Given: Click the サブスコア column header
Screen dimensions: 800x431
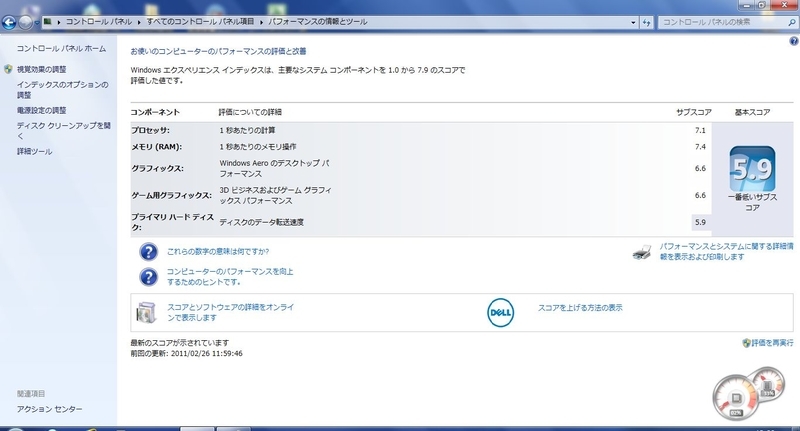Looking at the screenshot, I should pyautogui.click(x=694, y=112).
